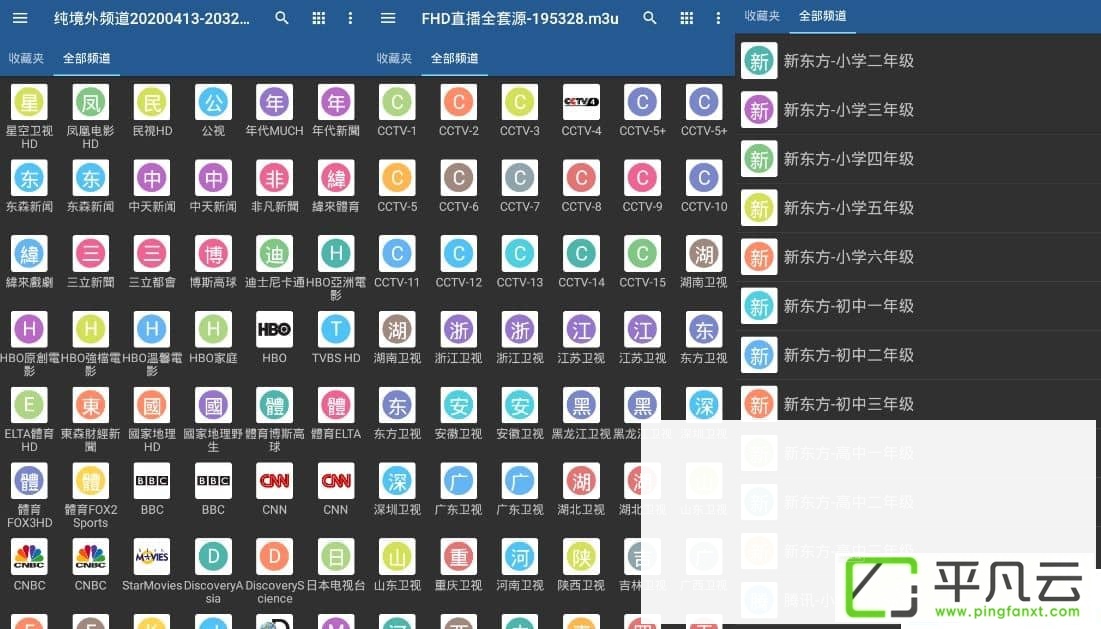Open hamburger menu in 纯境外频道 panel
Screen dimensions: 1101x629
click(20, 18)
